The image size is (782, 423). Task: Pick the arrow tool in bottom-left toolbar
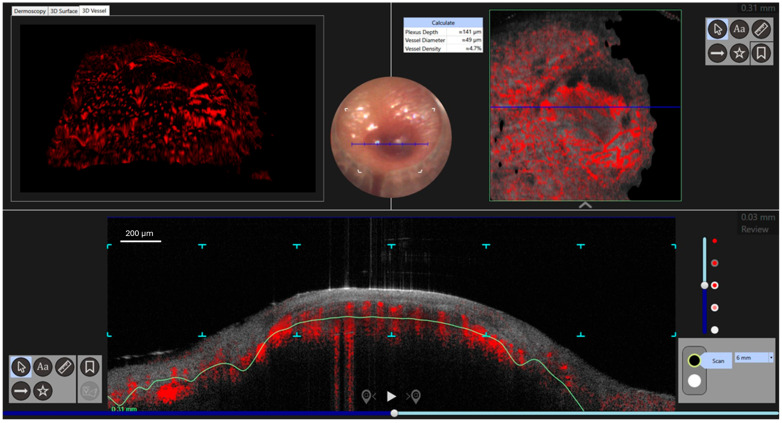pyautogui.click(x=21, y=391)
